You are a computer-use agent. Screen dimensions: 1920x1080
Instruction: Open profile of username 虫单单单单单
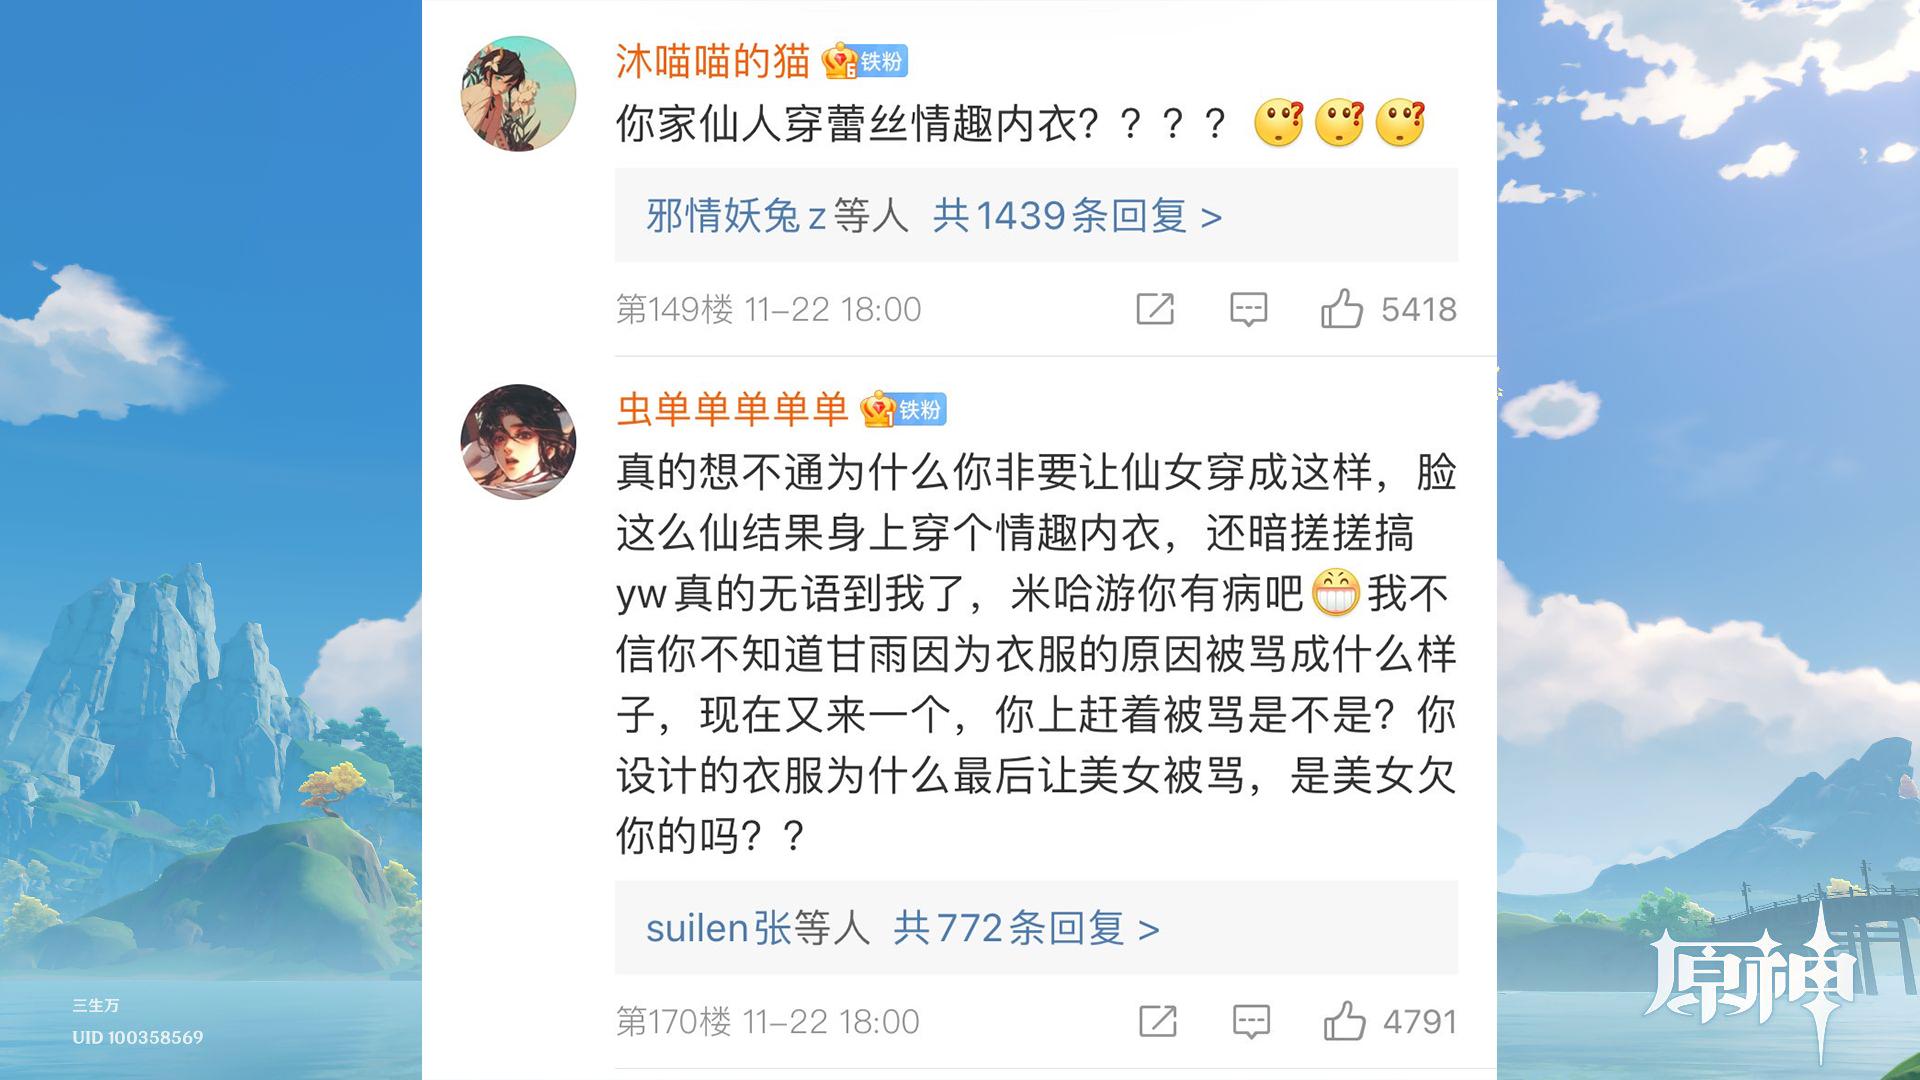click(732, 410)
